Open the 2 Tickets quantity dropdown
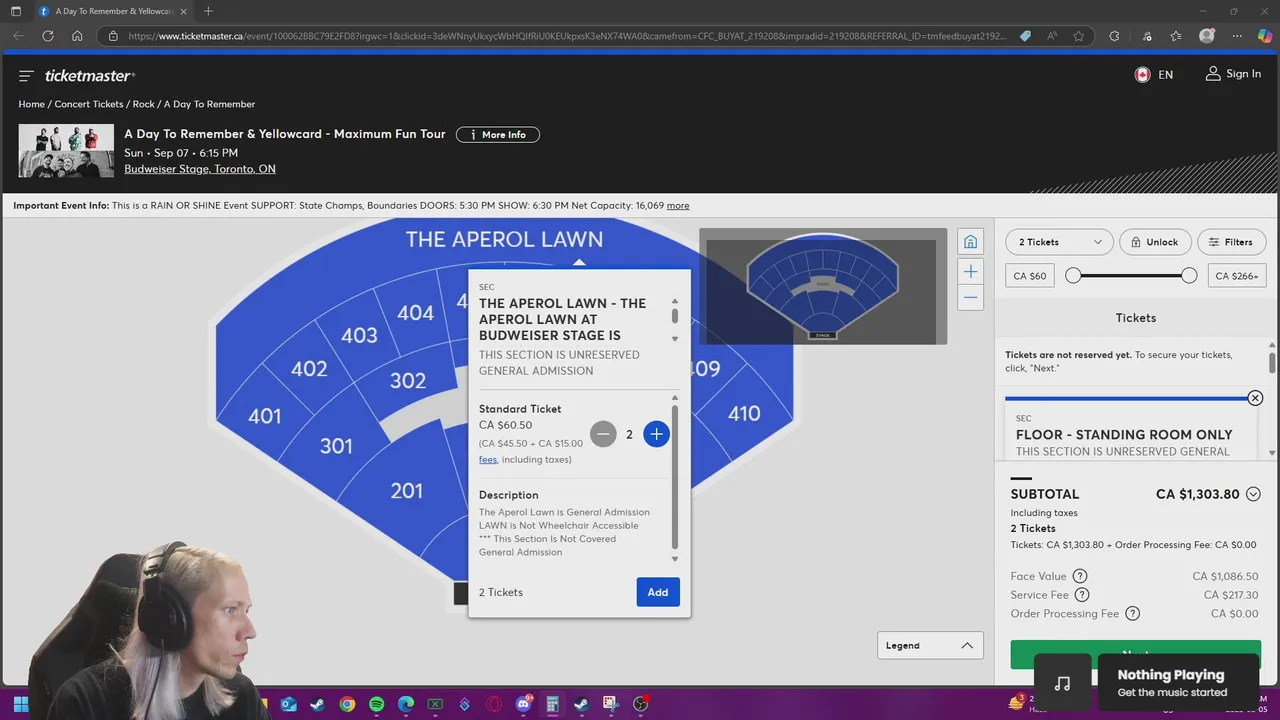The width and height of the screenshot is (1280, 720). (1059, 242)
